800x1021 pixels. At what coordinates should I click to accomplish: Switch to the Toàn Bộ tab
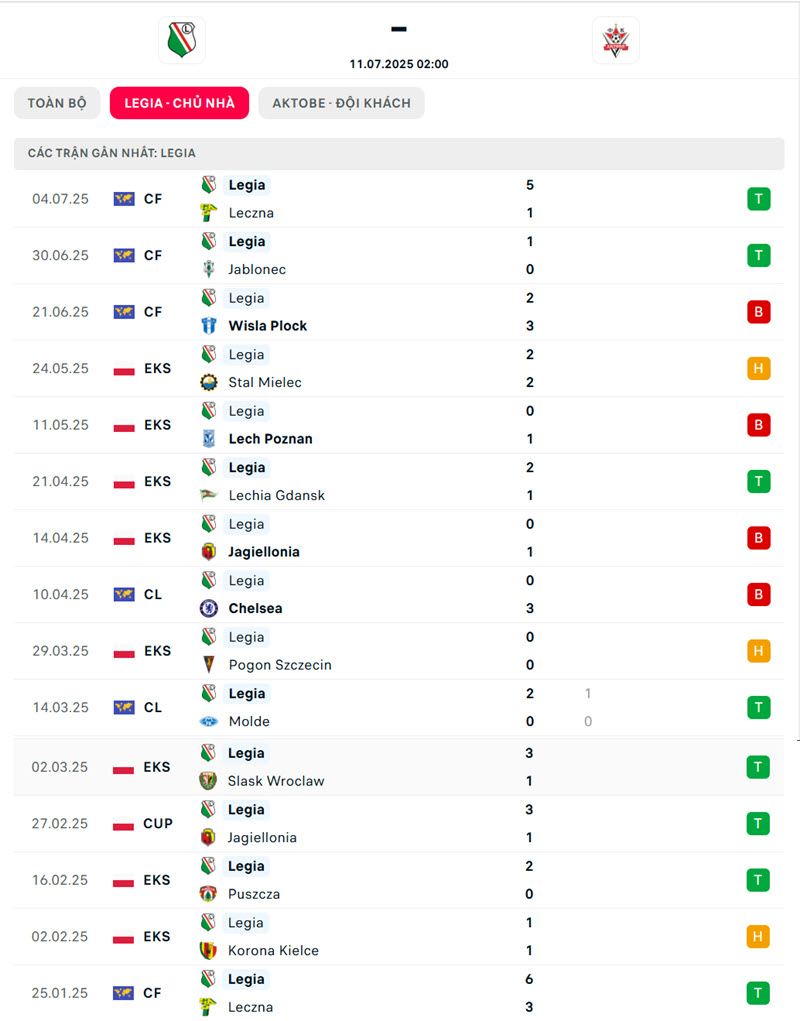57,103
